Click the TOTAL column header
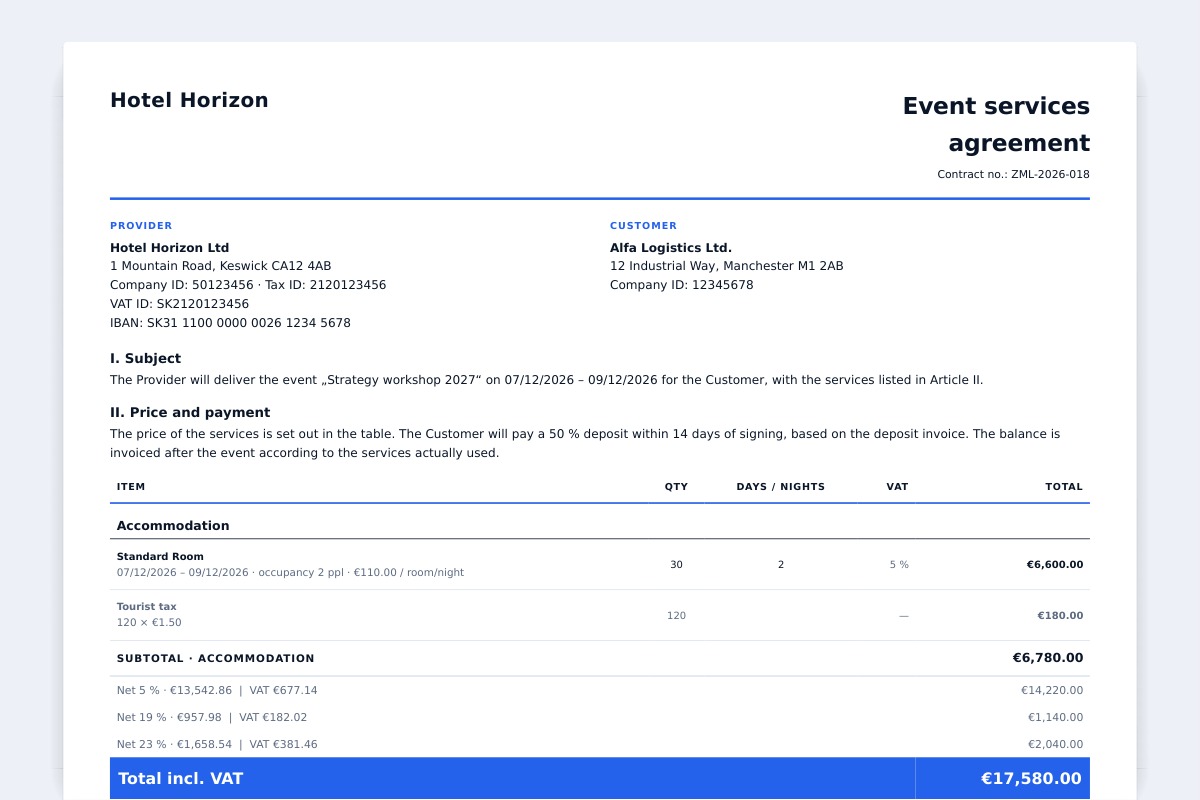This screenshot has width=1200, height=800. 1064,487
